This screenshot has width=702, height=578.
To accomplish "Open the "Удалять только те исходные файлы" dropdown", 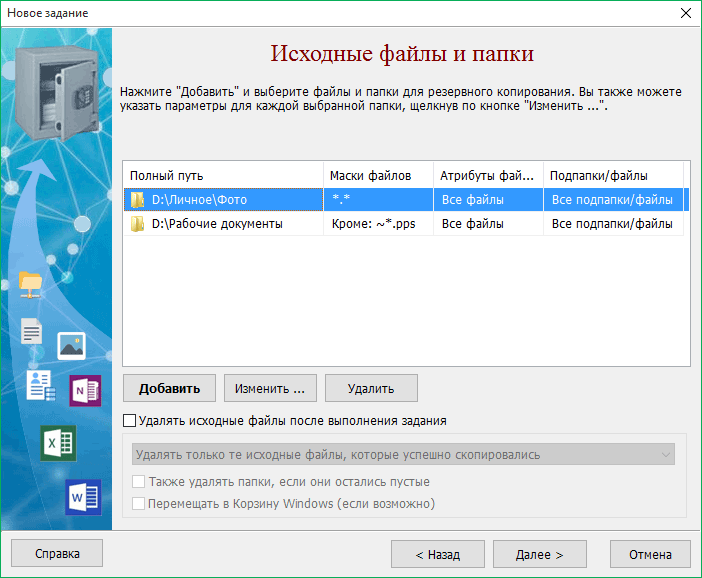I will (x=403, y=454).
